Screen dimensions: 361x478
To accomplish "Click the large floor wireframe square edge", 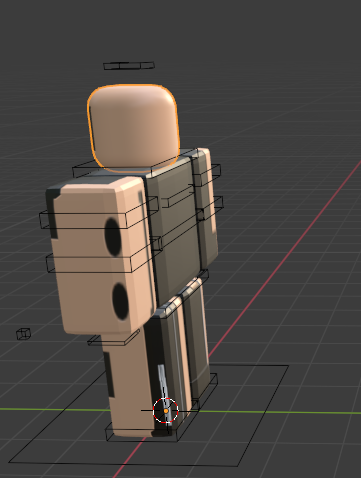I will [x=123, y=464].
